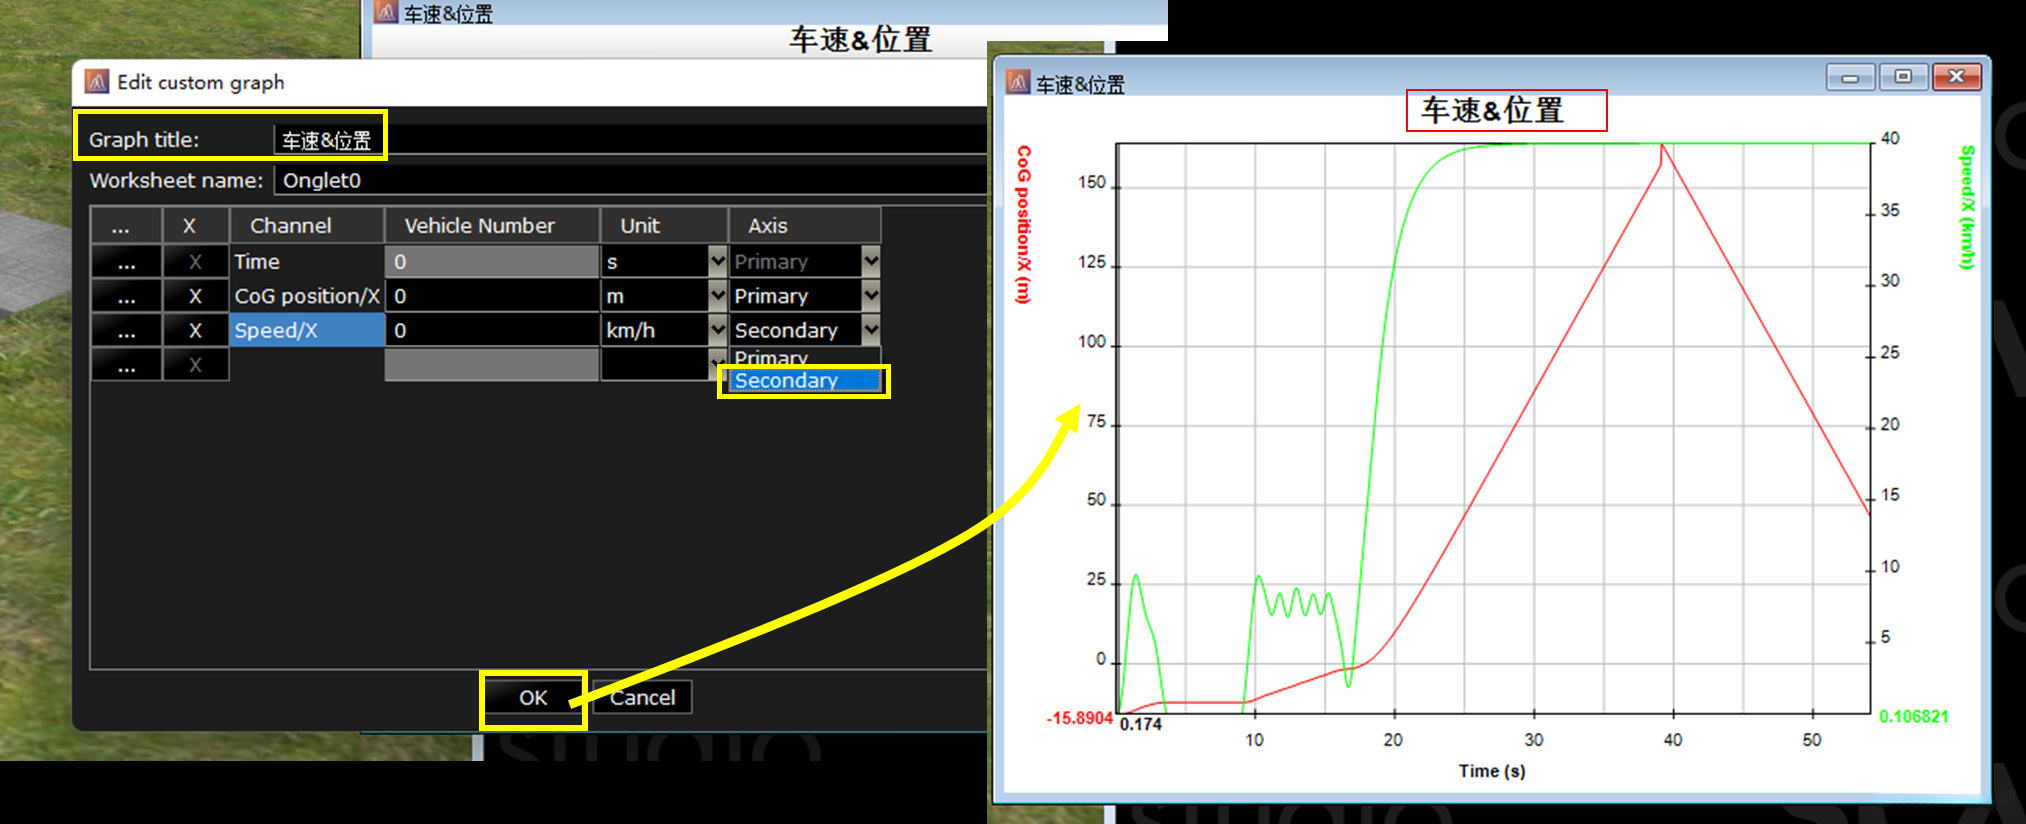Viewport: 2026px width, 824px height.
Task: Click the Channel column header
Action: (307, 226)
